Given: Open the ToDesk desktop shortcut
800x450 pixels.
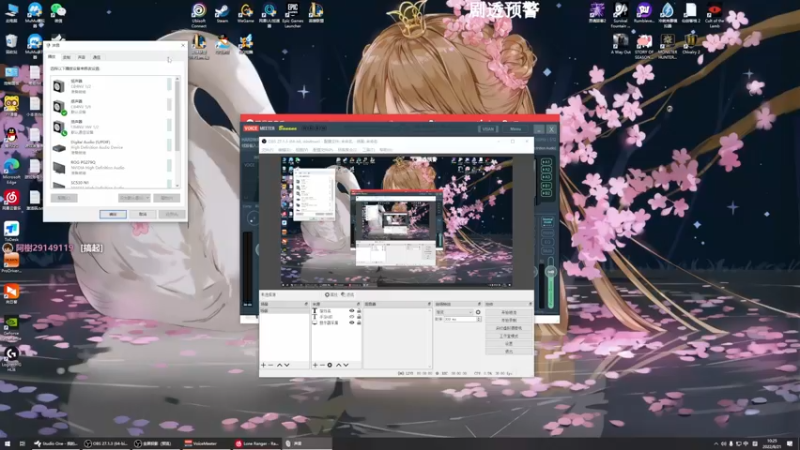Looking at the screenshot, I should pyautogui.click(x=11, y=232).
